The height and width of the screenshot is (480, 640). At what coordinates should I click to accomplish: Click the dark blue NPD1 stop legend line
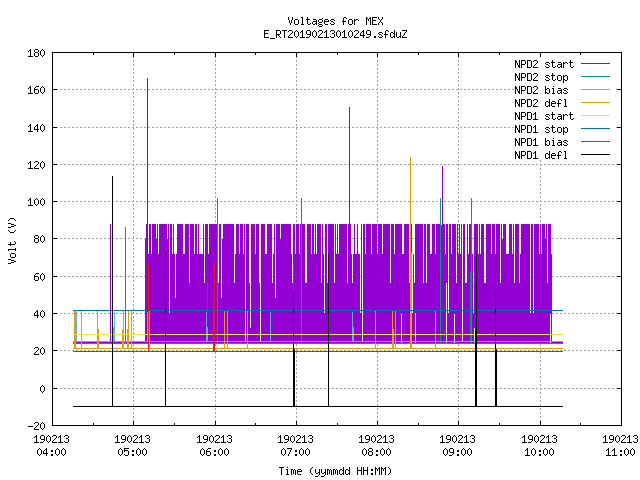[x=595, y=129]
